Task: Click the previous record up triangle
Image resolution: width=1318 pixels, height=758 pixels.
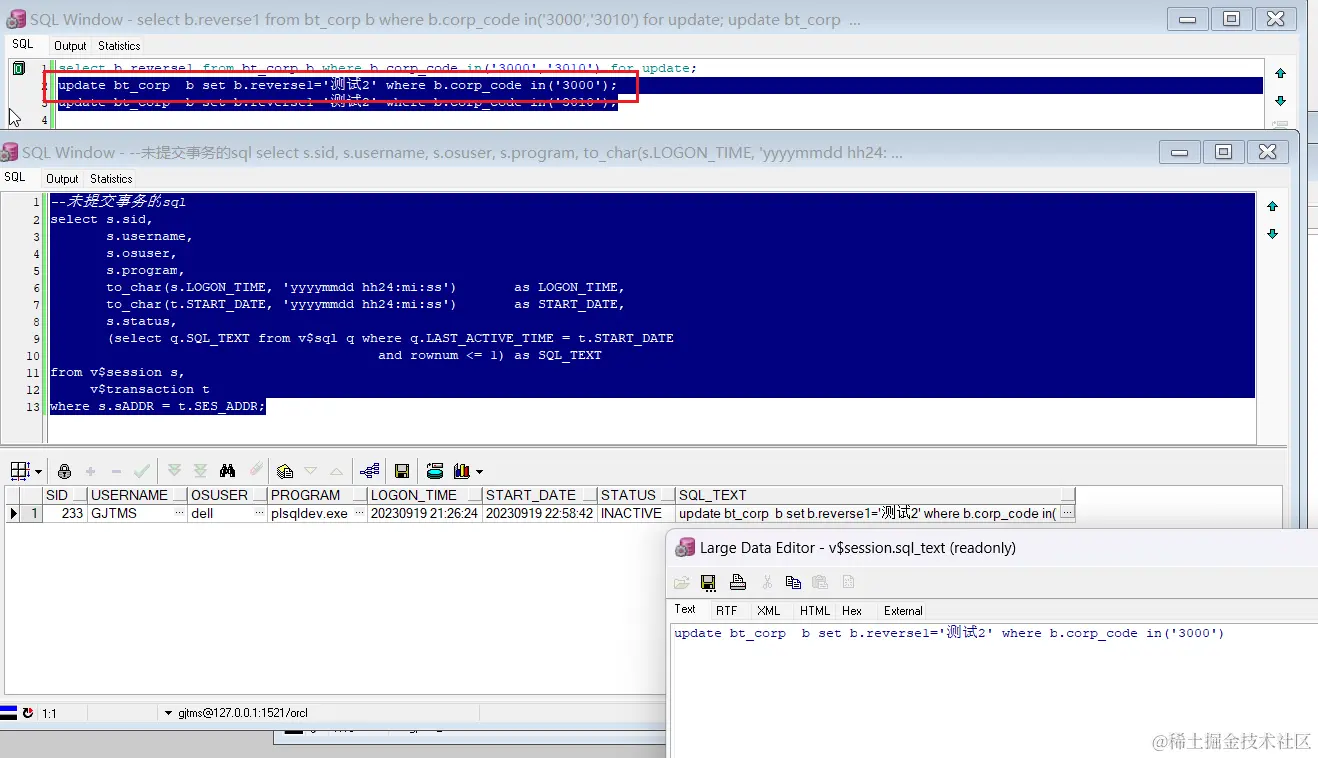Action: pyautogui.click(x=336, y=471)
